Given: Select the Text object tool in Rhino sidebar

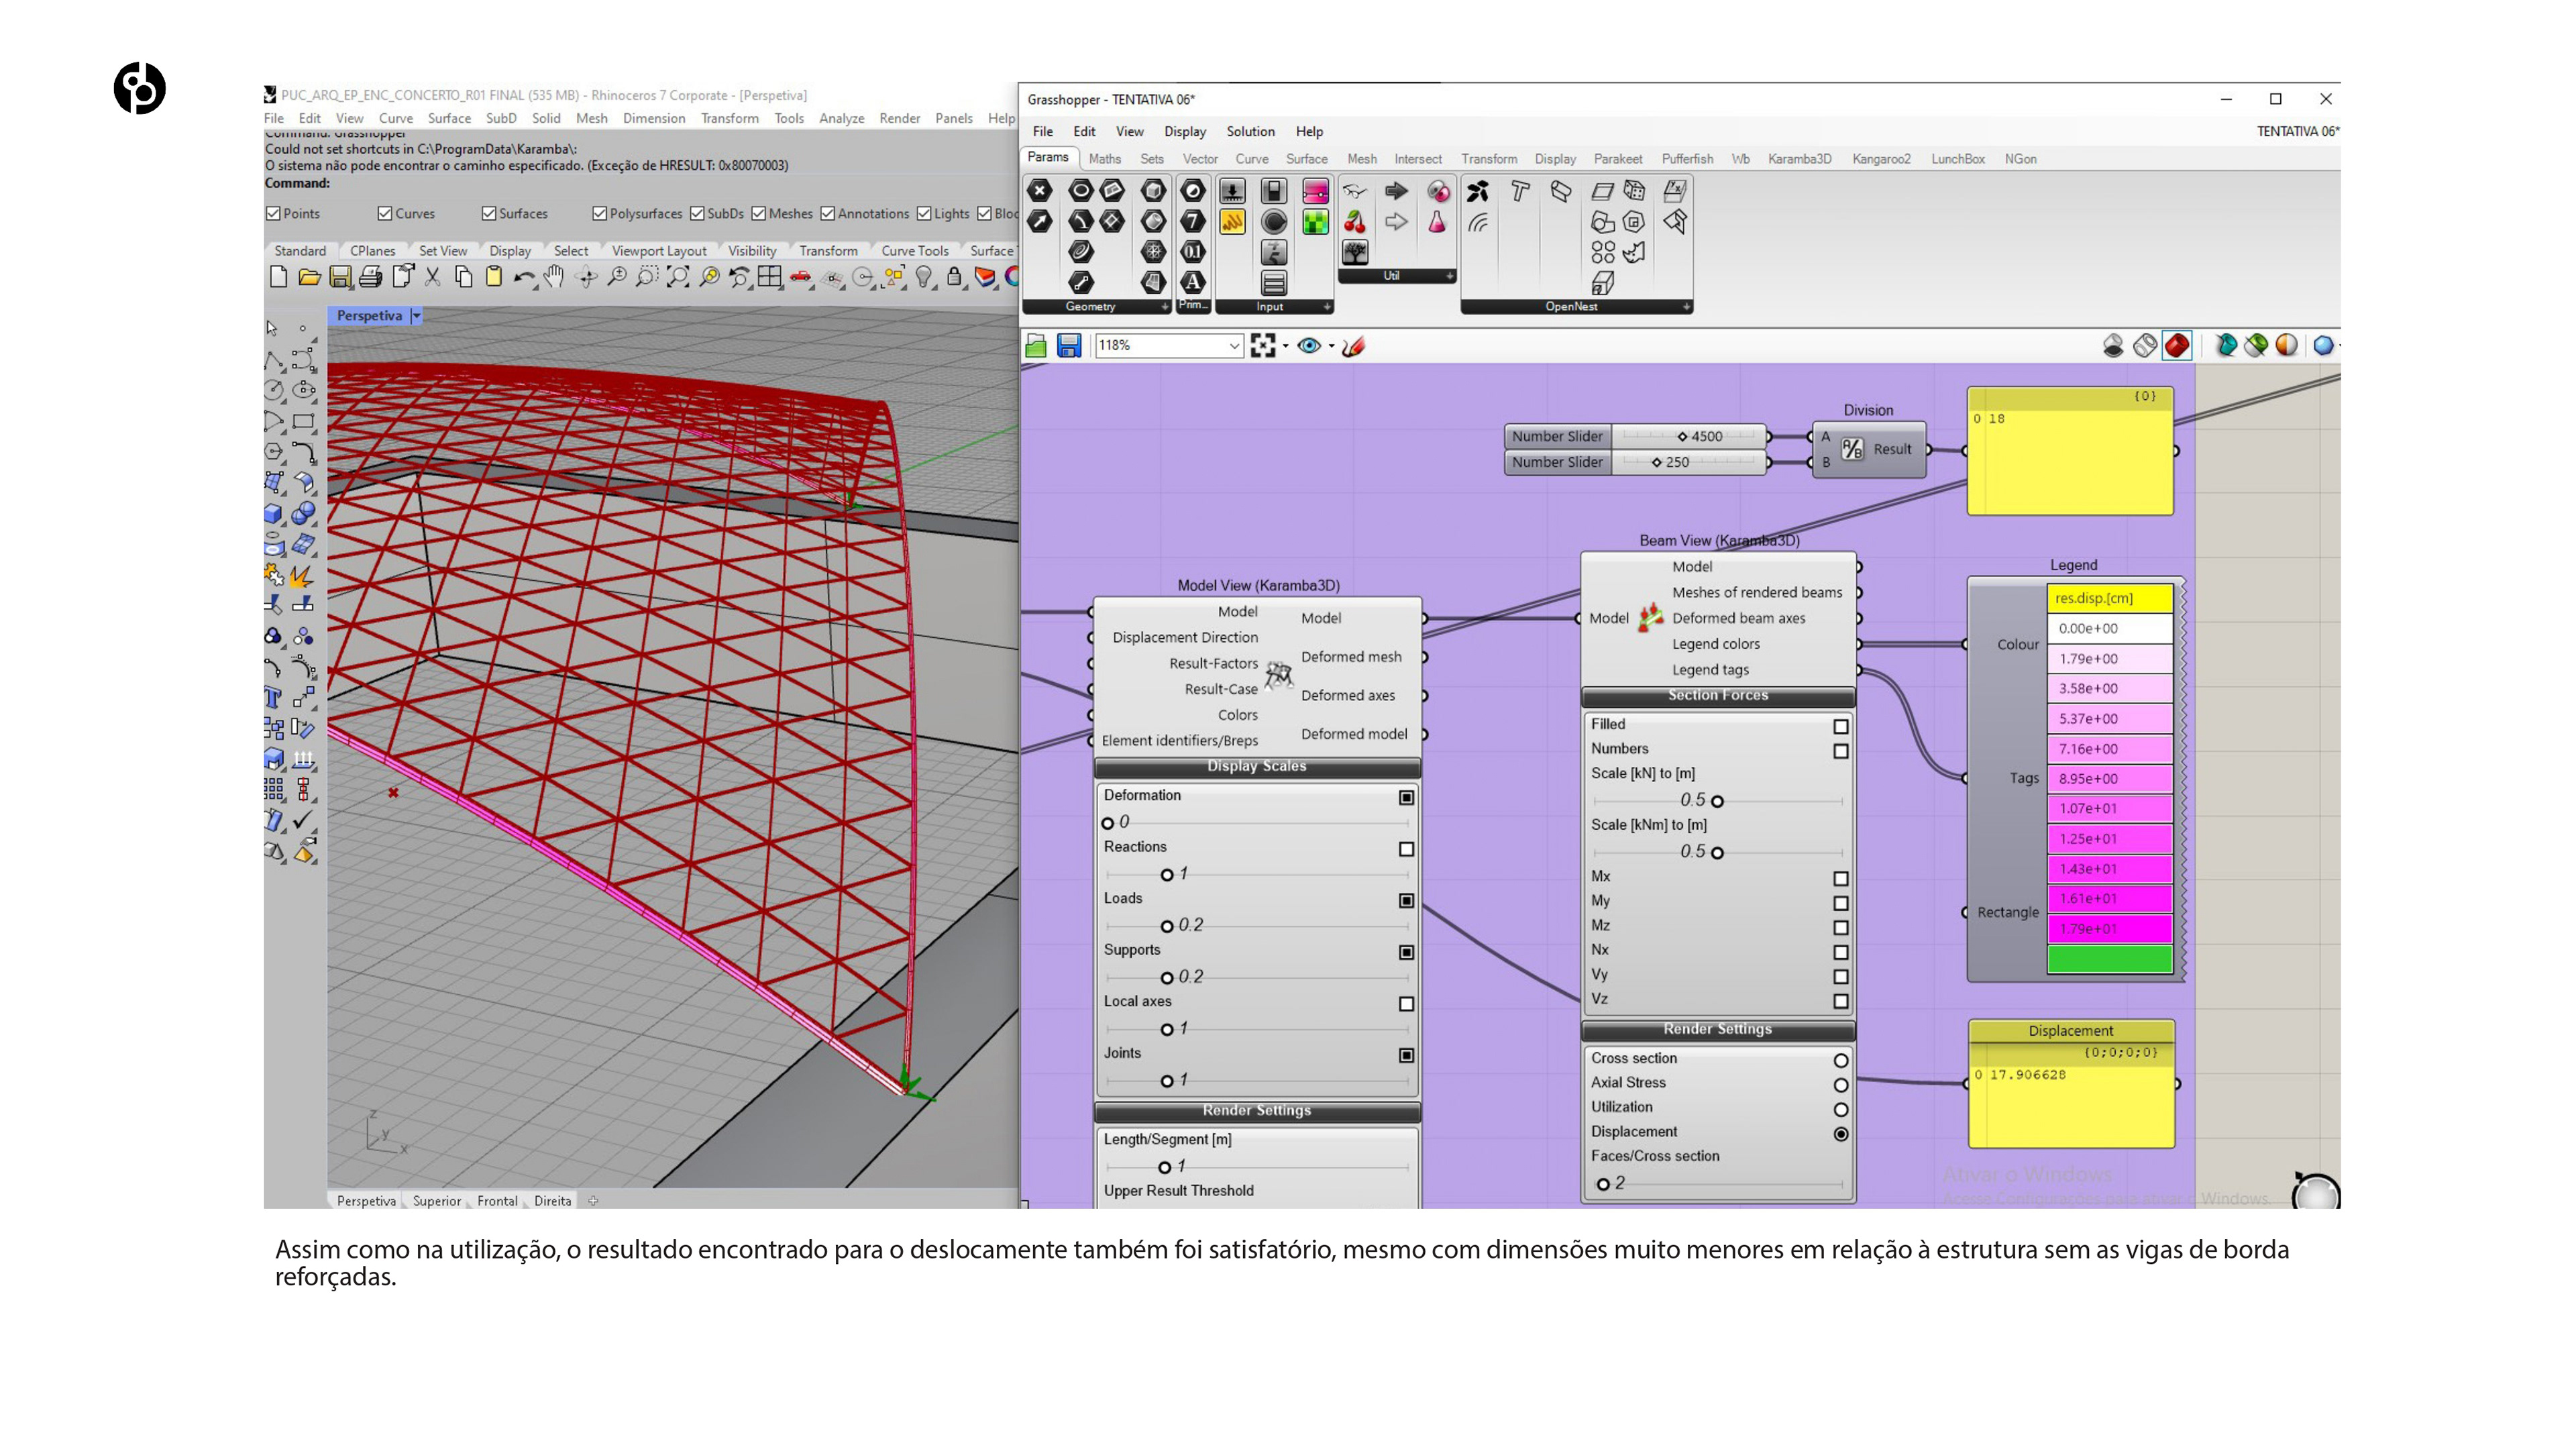Looking at the screenshot, I should click(273, 698).
